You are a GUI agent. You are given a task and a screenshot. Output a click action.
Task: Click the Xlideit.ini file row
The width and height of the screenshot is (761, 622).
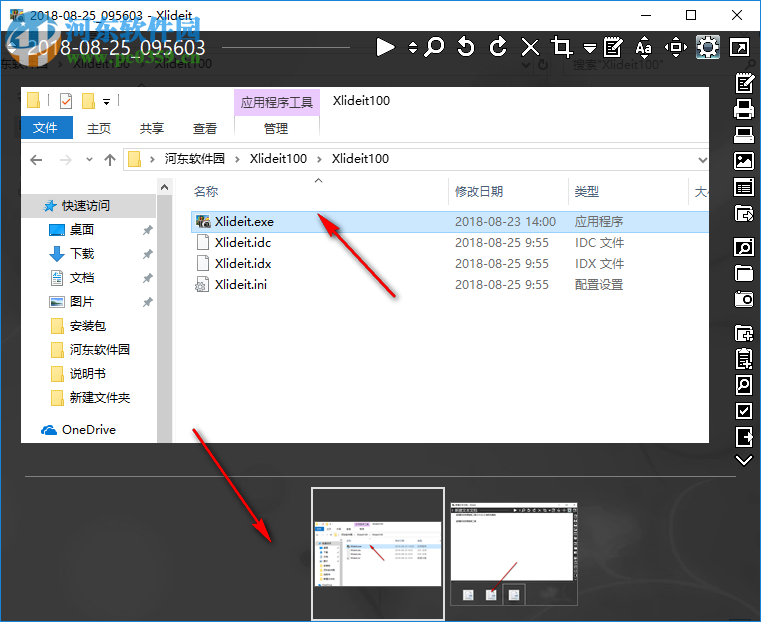coord(449,284)
